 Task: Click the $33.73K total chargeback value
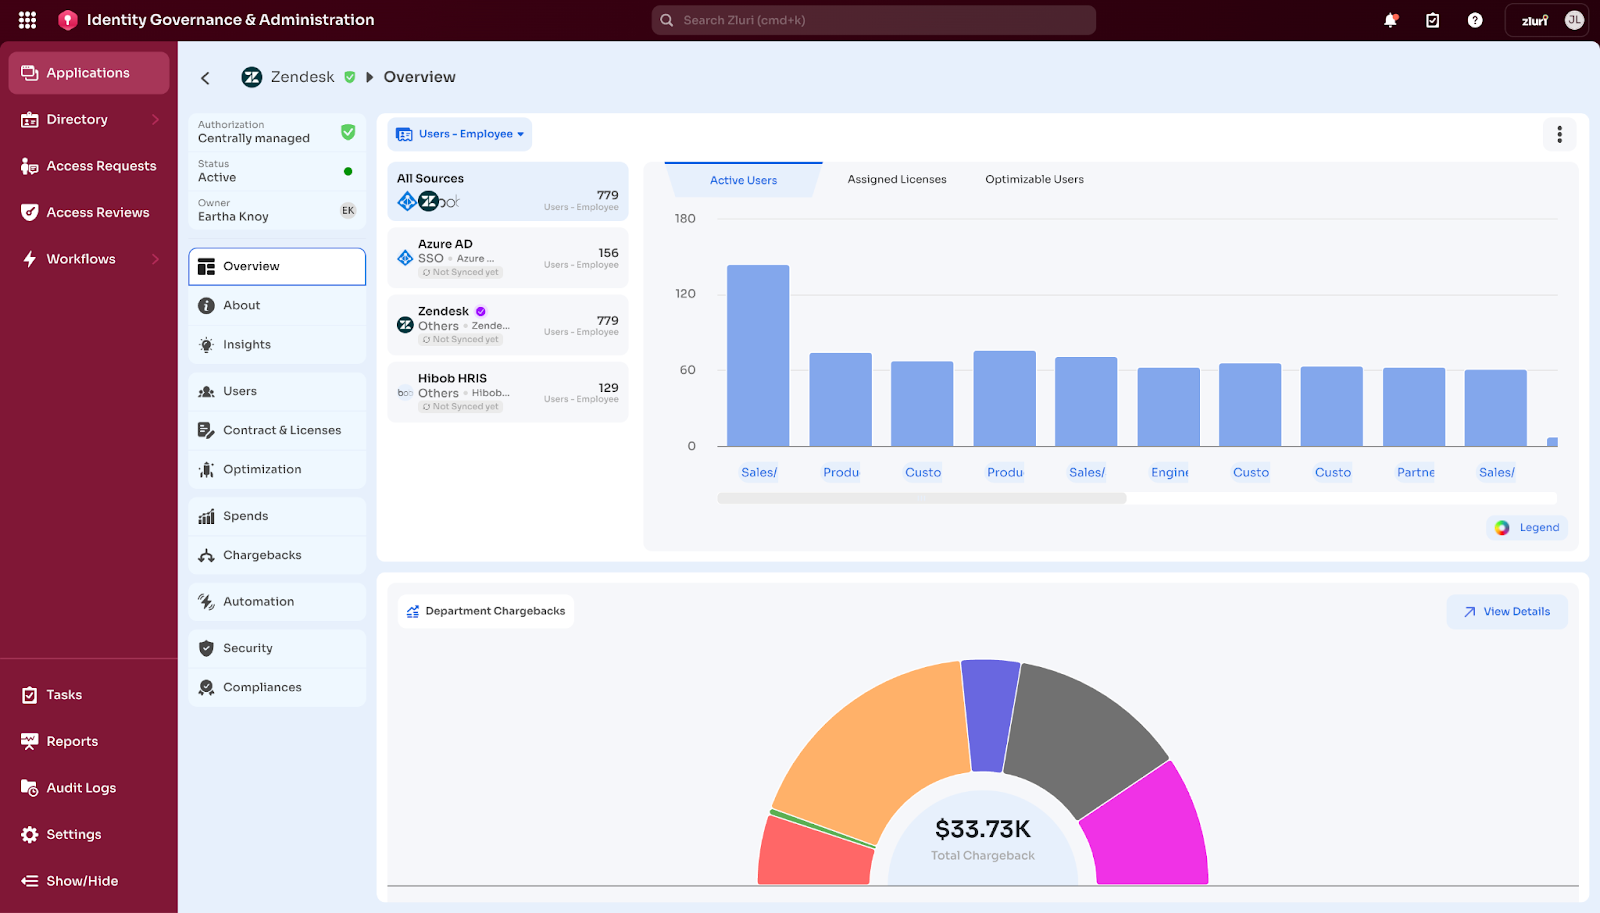pos(983,829)
